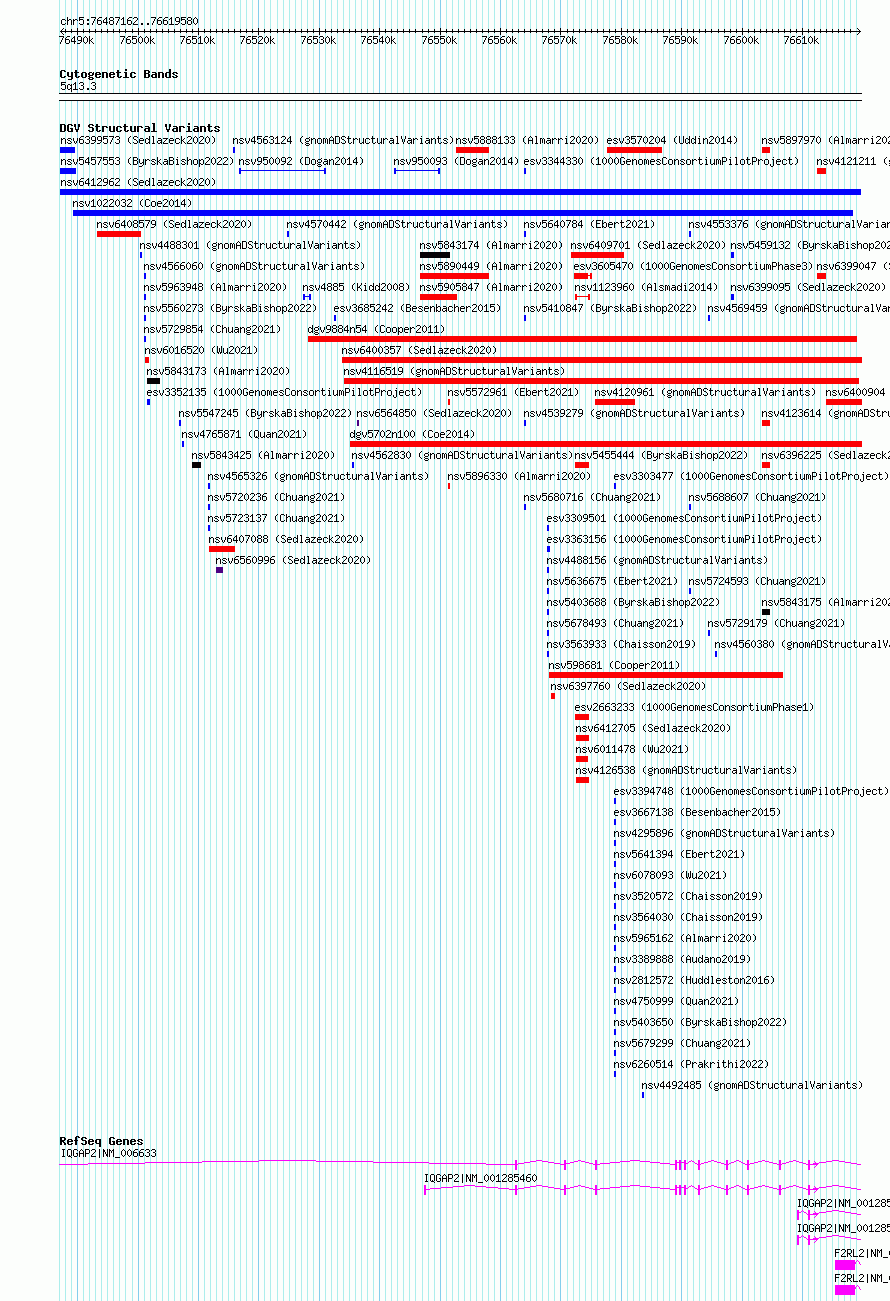Click red bar under nsv6409701
Viewport: 890px width, 1301px height.
click(597, 255)
